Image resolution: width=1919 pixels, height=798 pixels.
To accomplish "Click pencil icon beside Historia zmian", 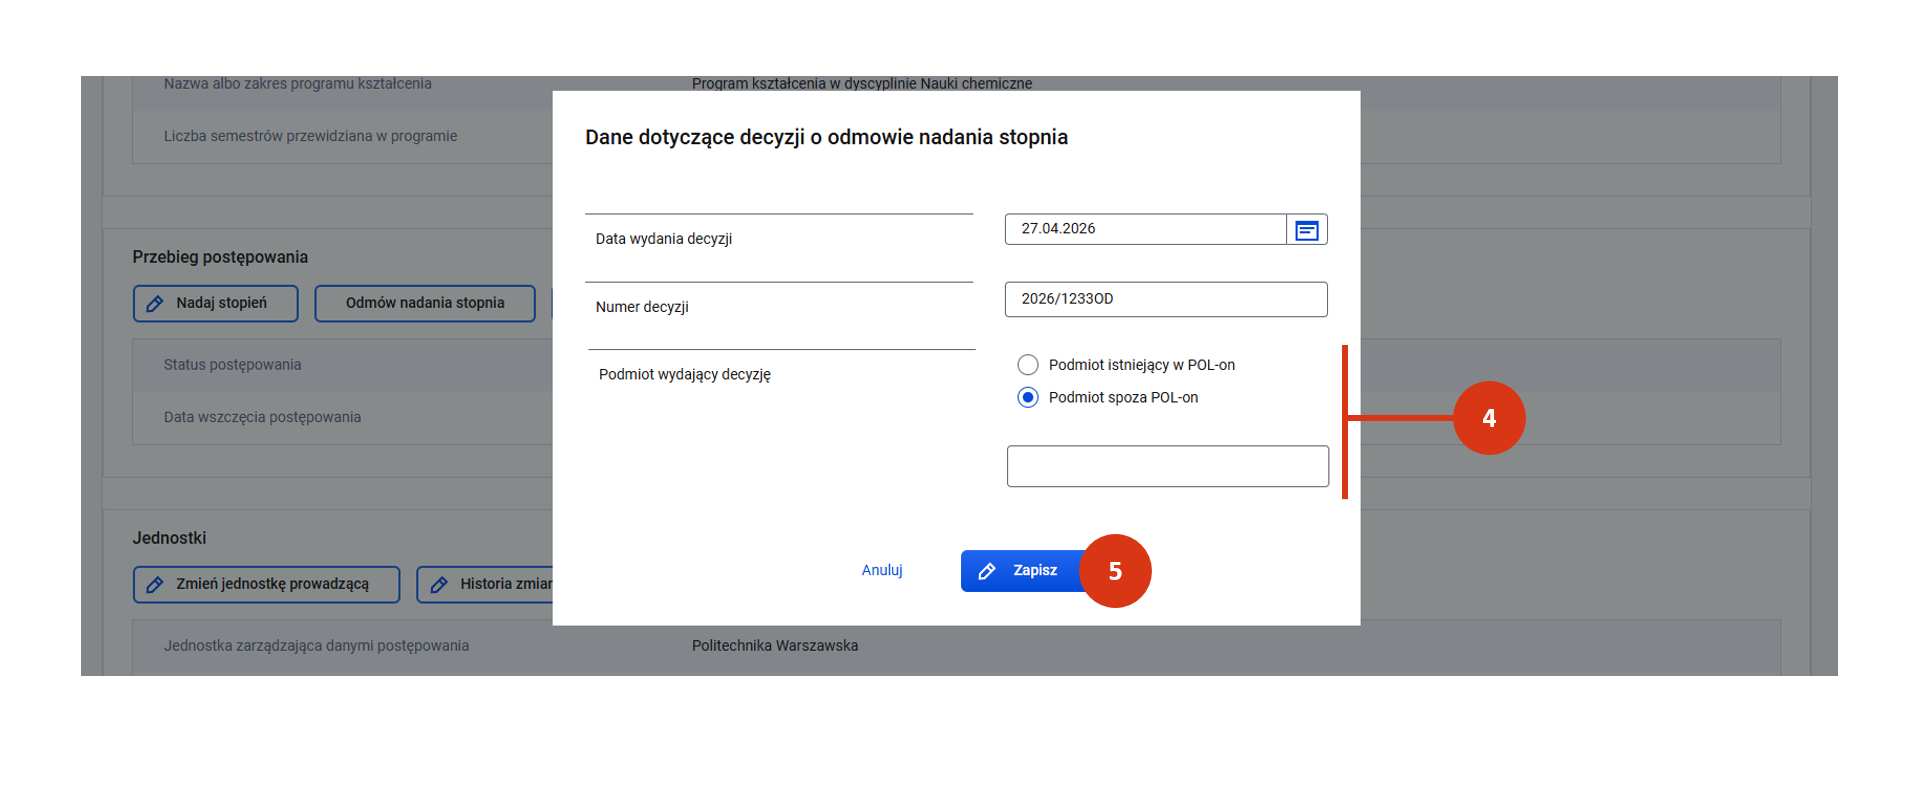I will [439, 585].
